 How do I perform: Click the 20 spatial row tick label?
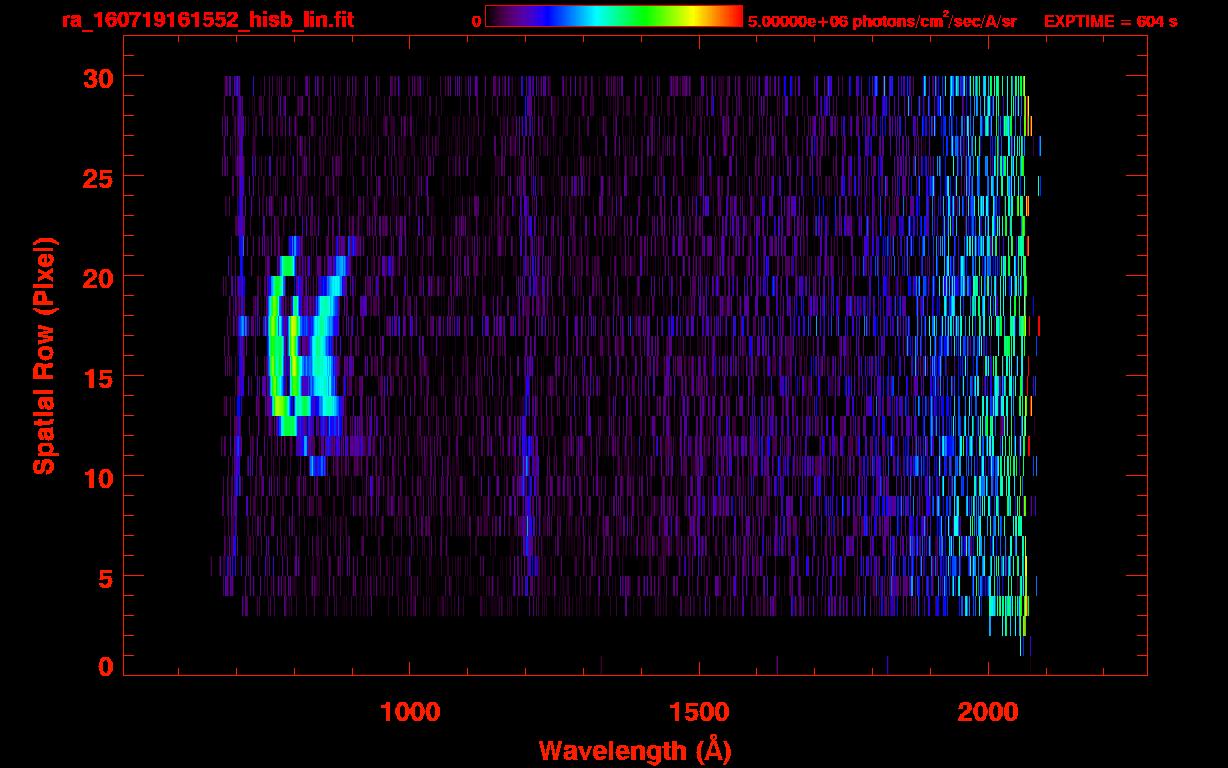pyautogui.click(x=98, y=277)
